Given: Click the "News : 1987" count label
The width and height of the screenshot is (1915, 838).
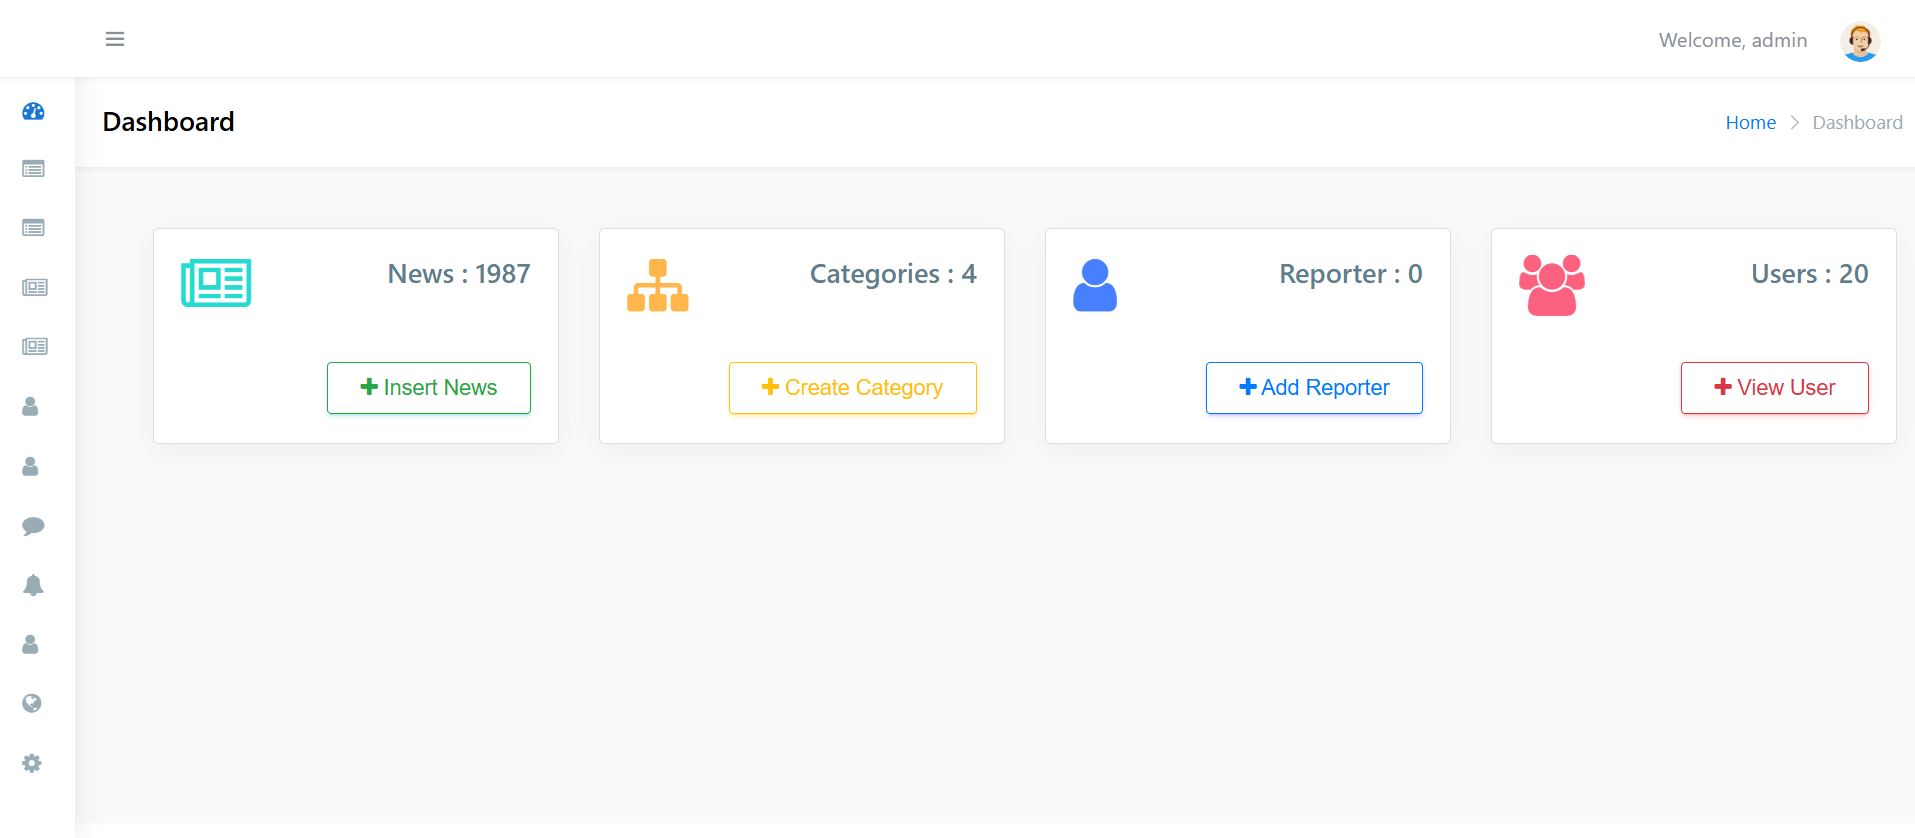Looking at the screenshot, I should coord(459,274).
